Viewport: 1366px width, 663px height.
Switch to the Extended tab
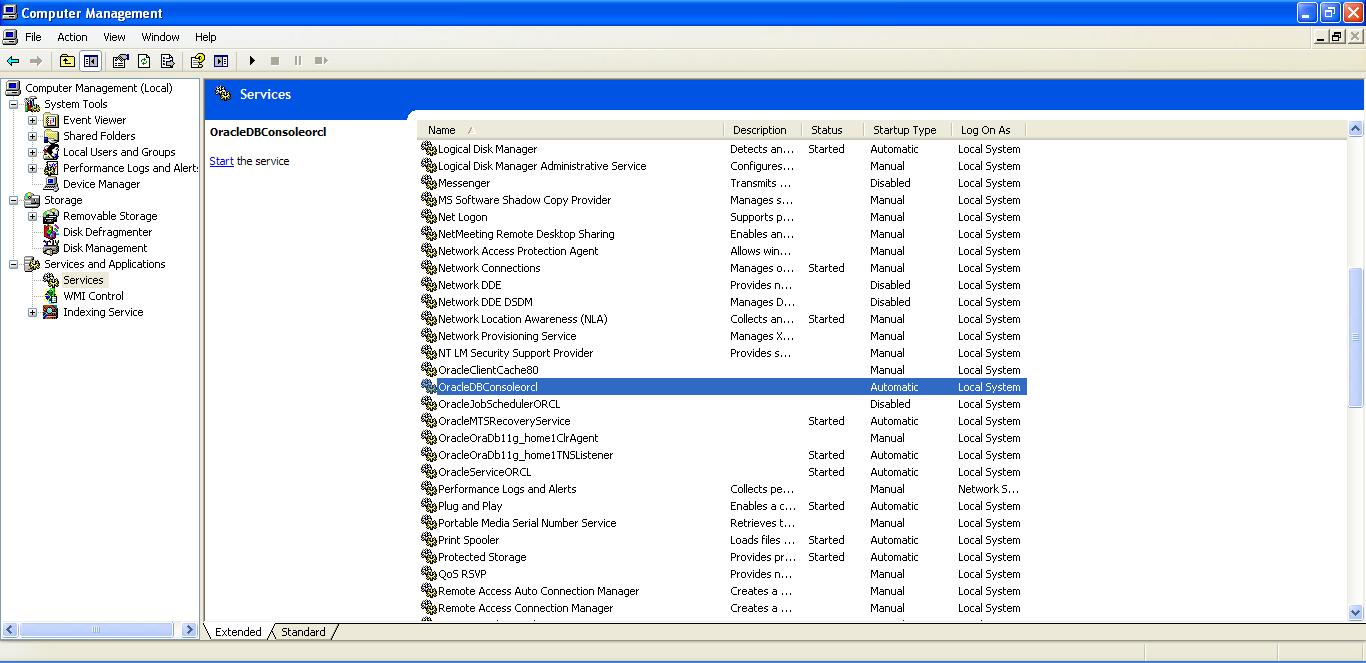pos(238,632)
